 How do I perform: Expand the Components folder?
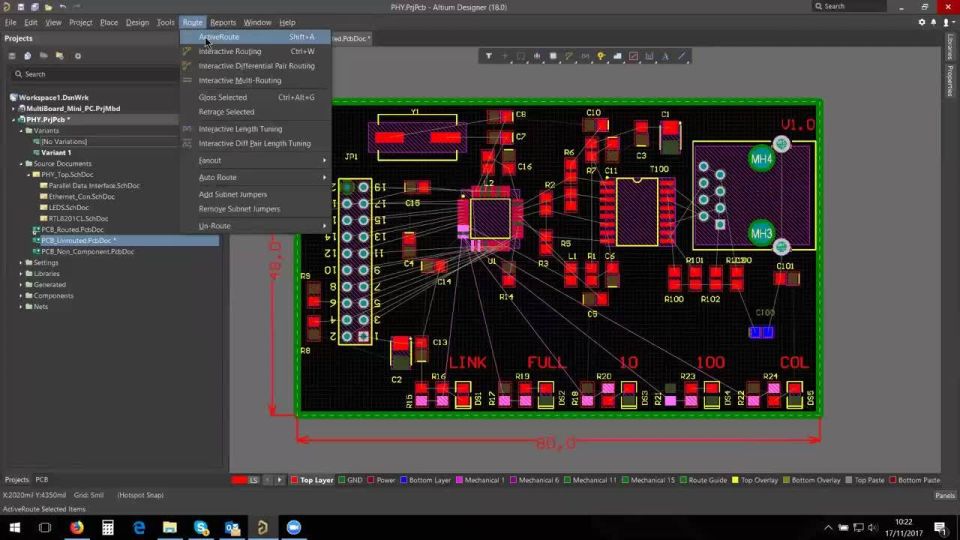[21, 296]
